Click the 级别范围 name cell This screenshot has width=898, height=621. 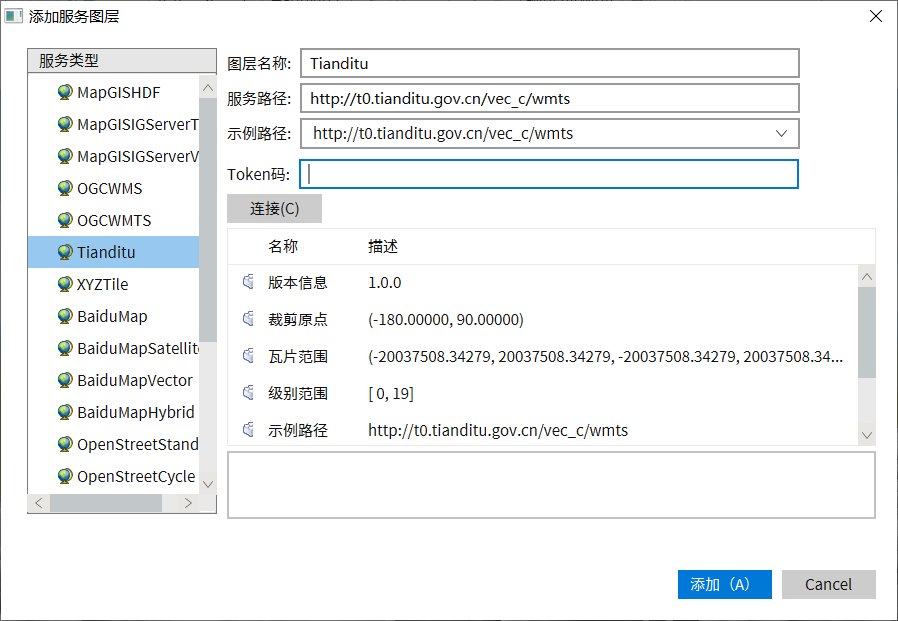tap(298, 394)
